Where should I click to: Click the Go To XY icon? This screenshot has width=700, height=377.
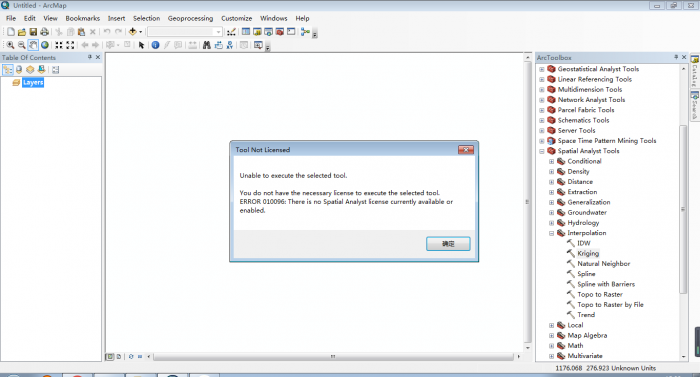pos(229,45)
